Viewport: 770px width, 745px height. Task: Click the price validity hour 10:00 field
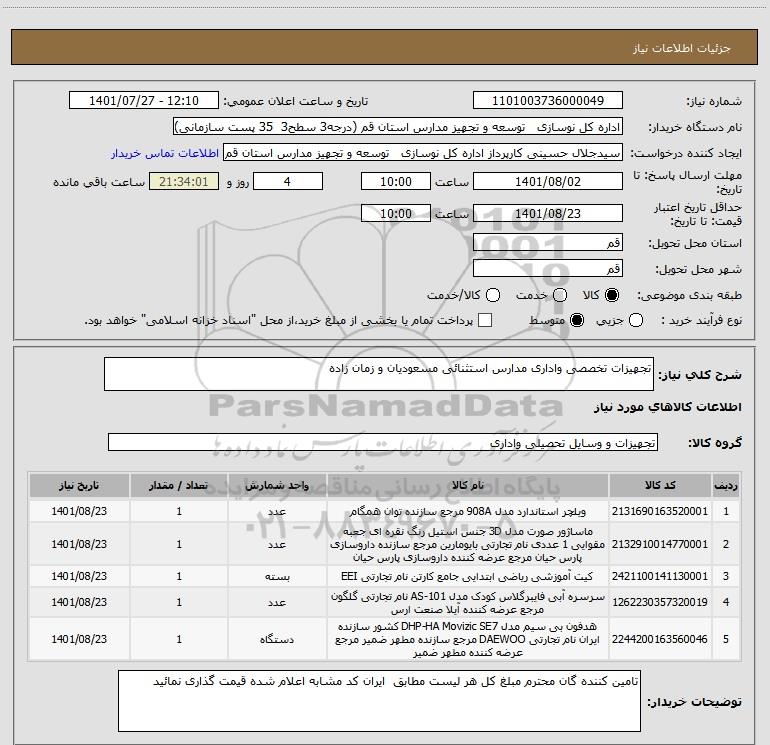[396, 213]
